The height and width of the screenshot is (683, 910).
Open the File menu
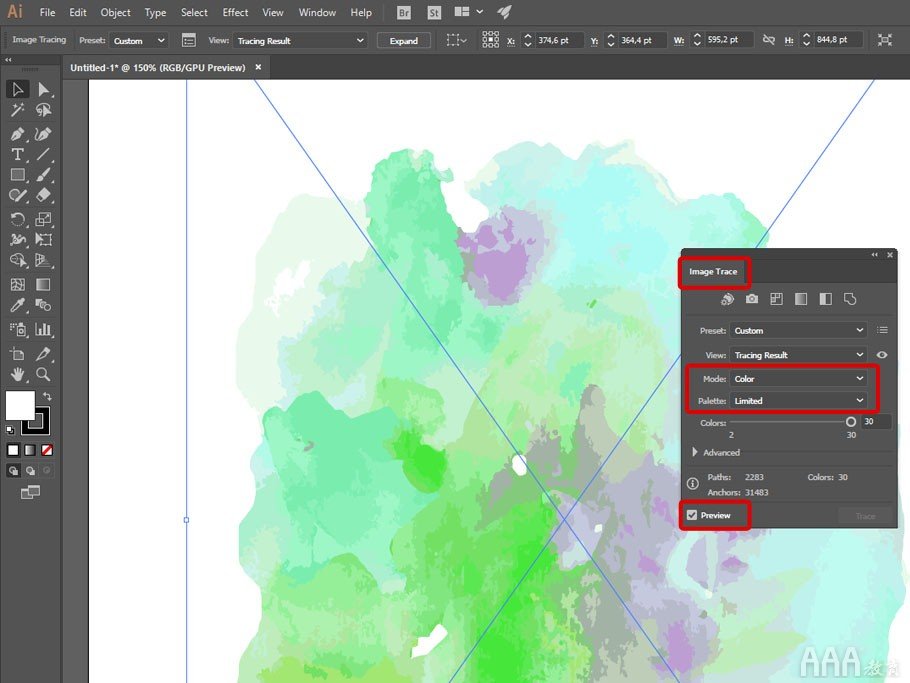pyautogui.click(x=47, y=12)
